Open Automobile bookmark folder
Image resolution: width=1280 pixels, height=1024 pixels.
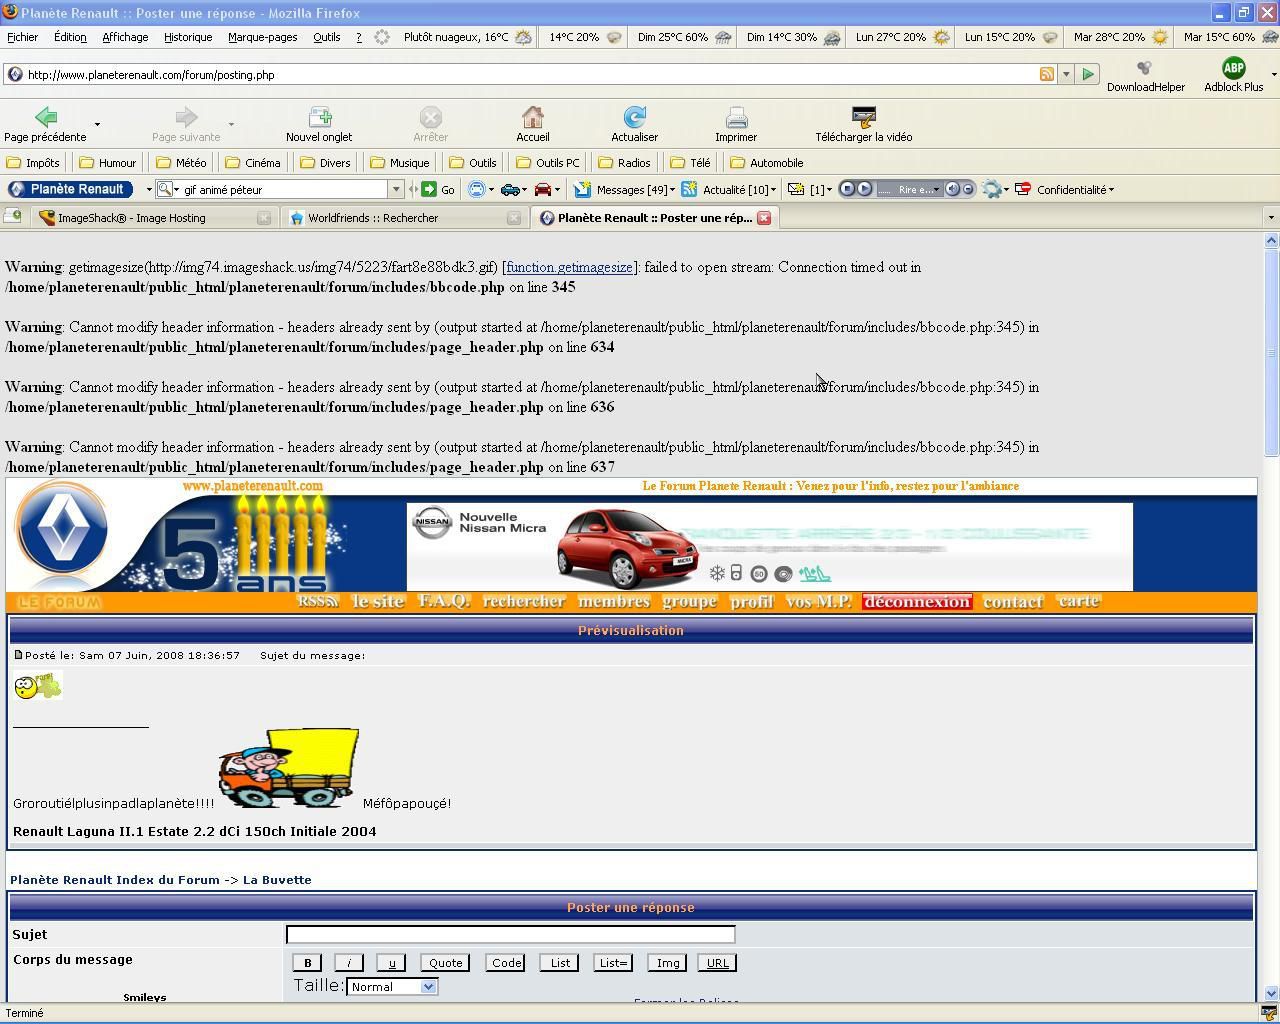[767, 163]
